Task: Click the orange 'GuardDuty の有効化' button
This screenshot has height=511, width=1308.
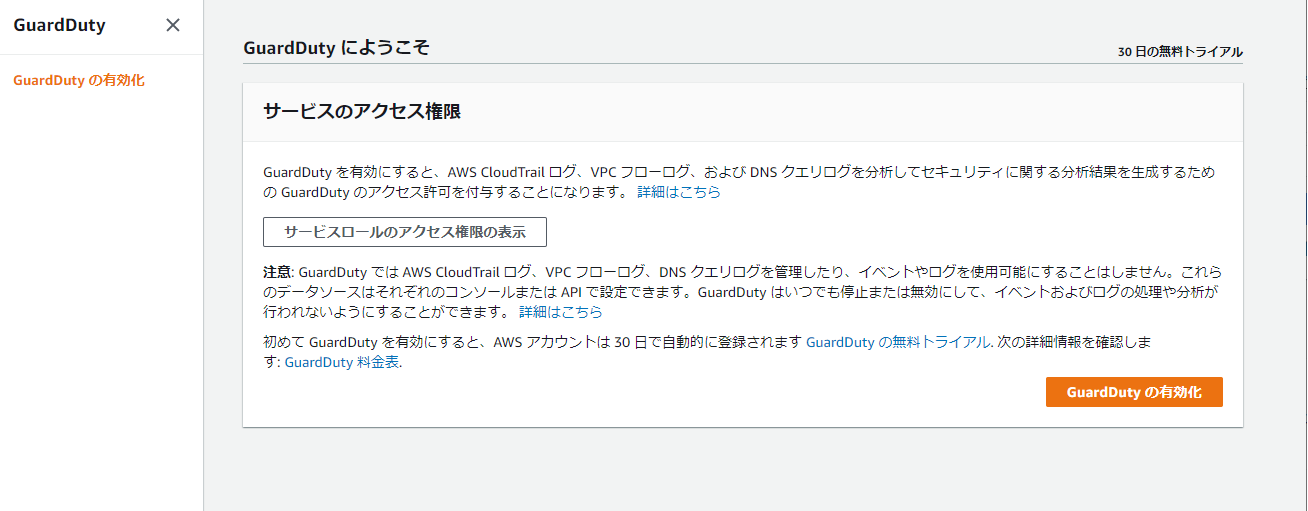Action: pyautogui.click(x=1134, y=392)
